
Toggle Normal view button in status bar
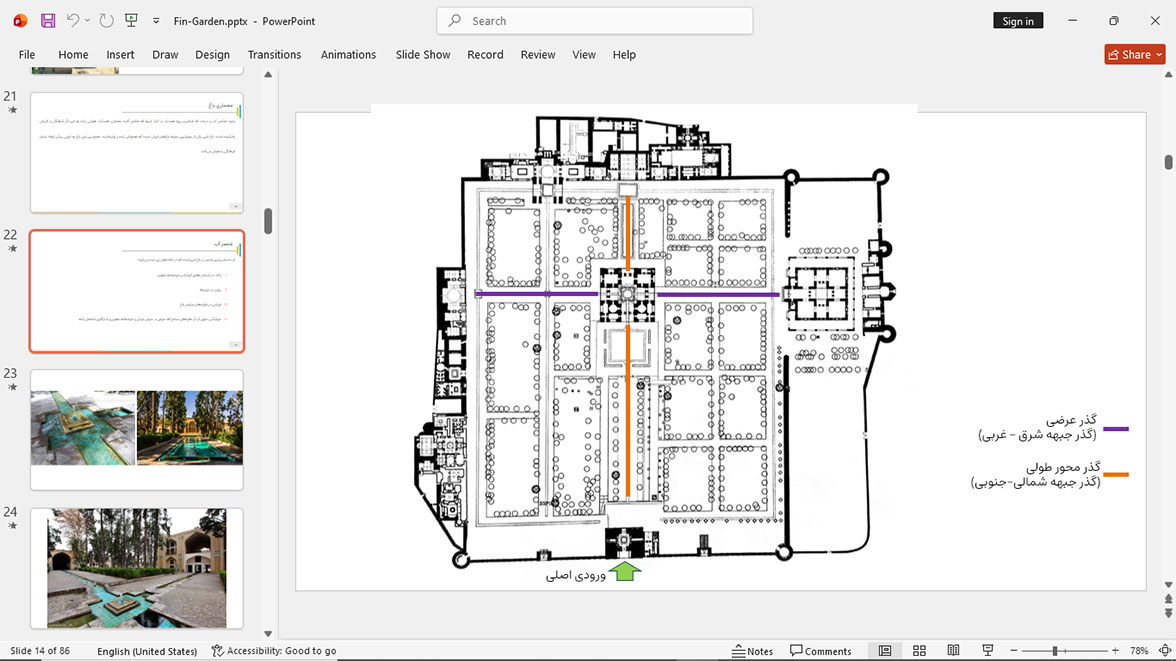[x=885, y=650]
